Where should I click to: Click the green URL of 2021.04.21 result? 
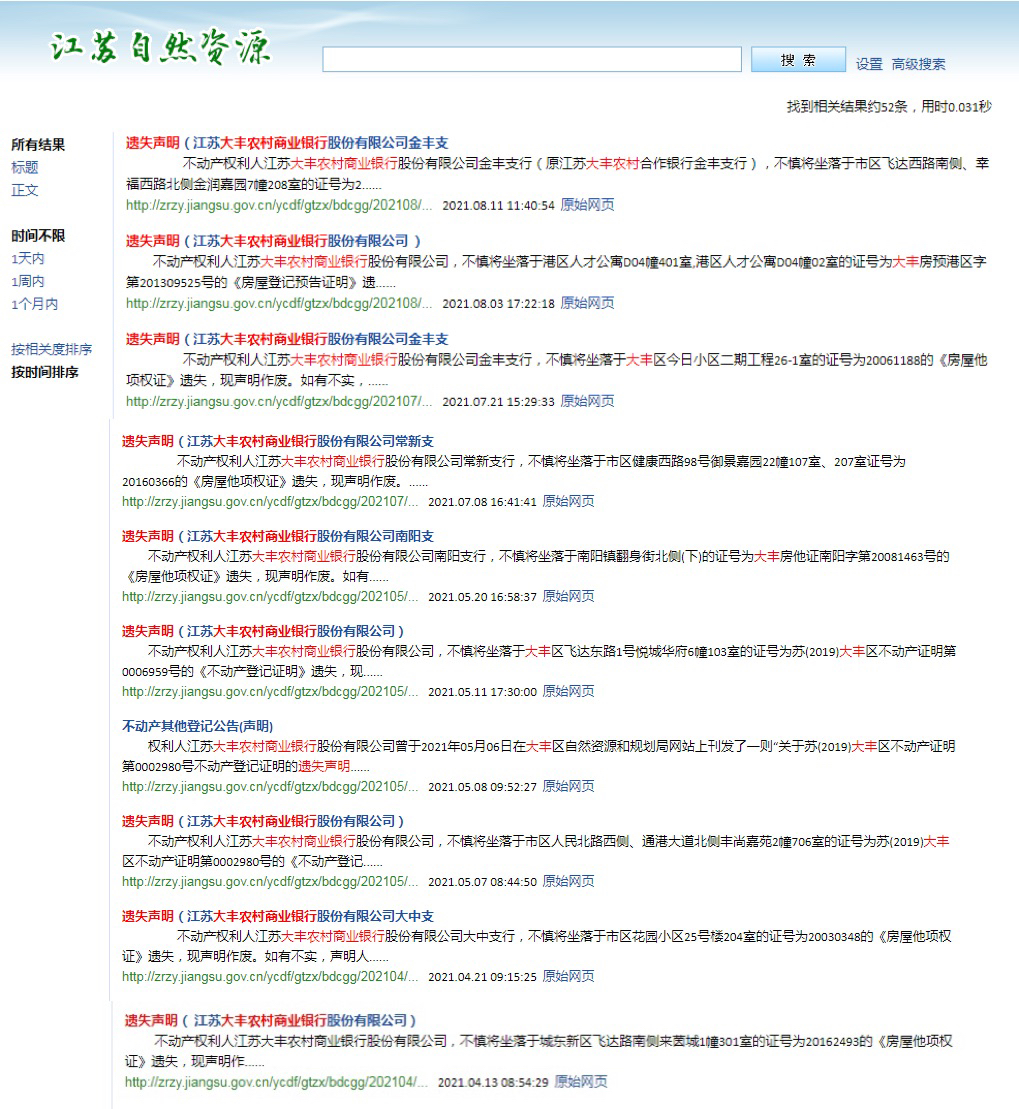[x=270, y=977]
